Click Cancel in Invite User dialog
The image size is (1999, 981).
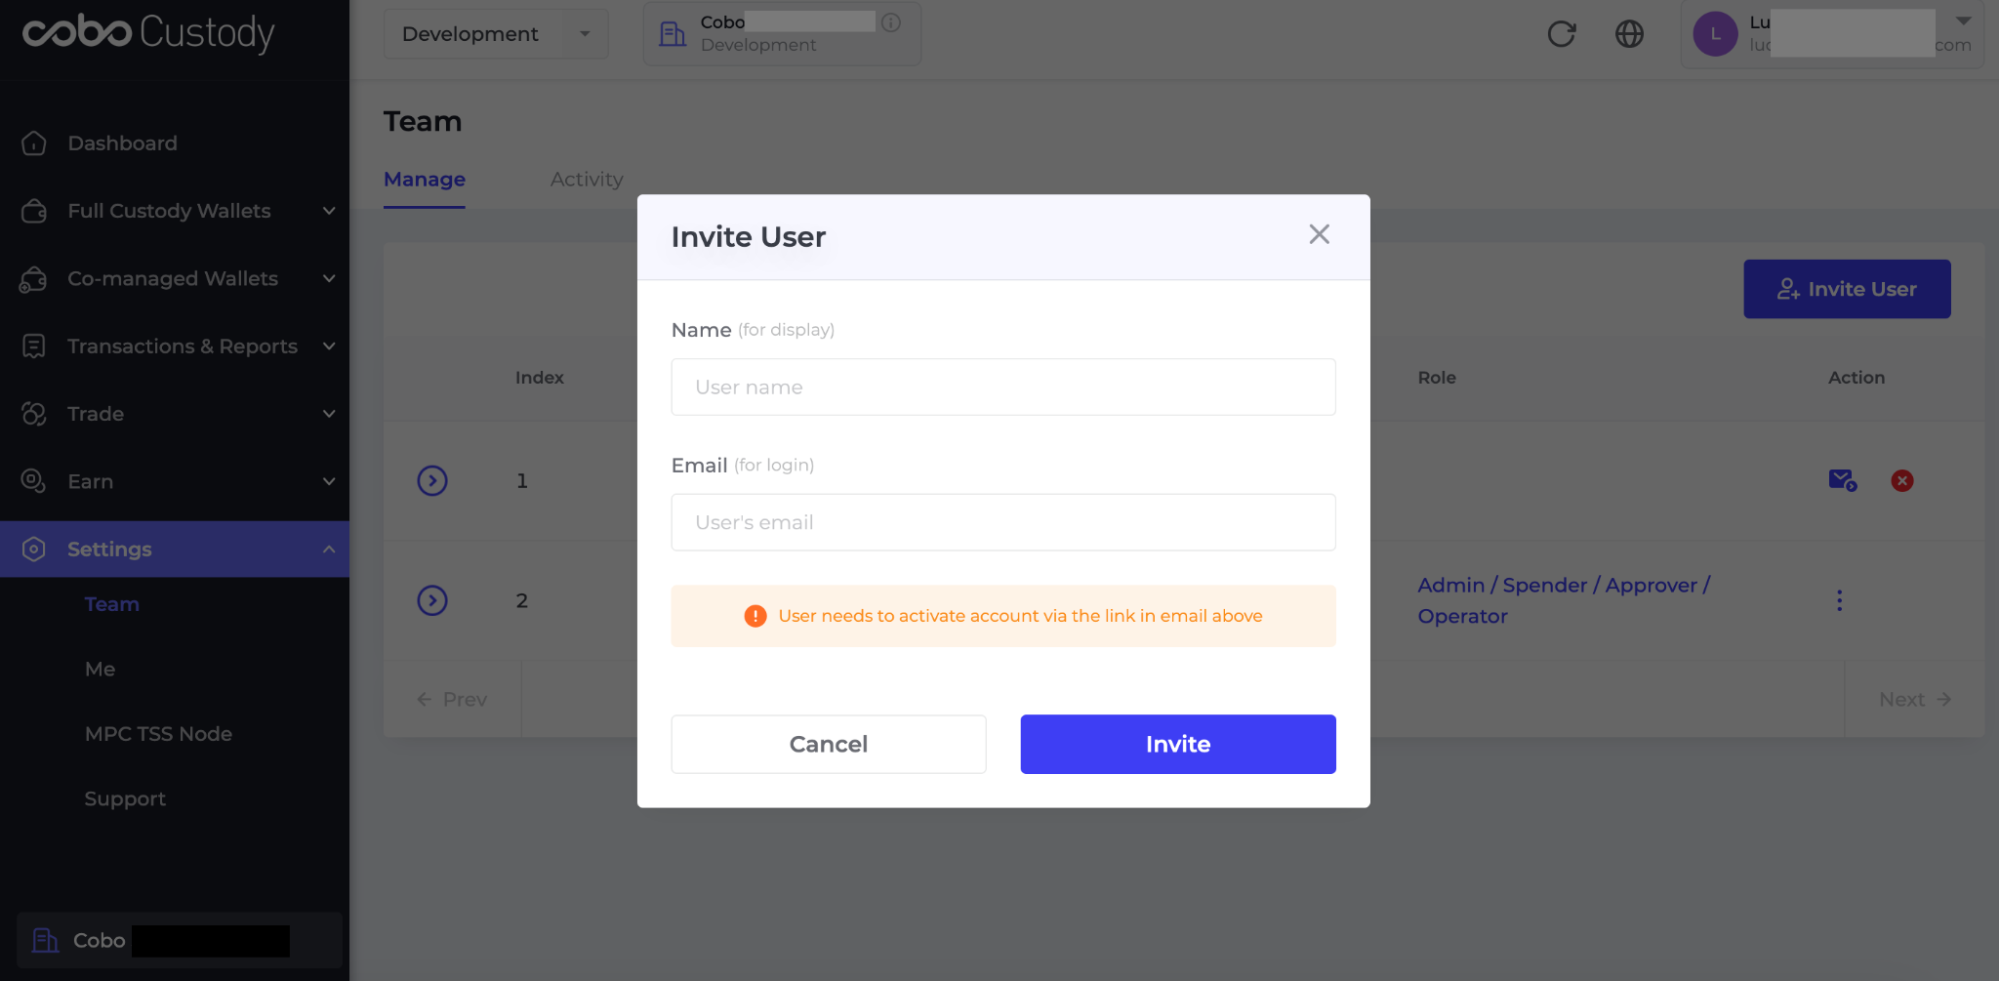pos(828,744)
